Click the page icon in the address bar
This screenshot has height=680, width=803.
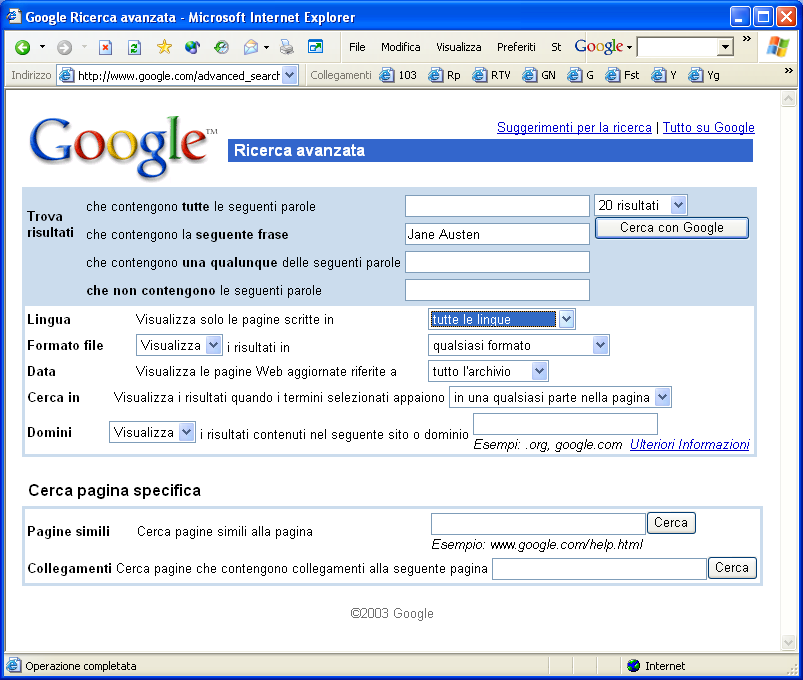67,75
